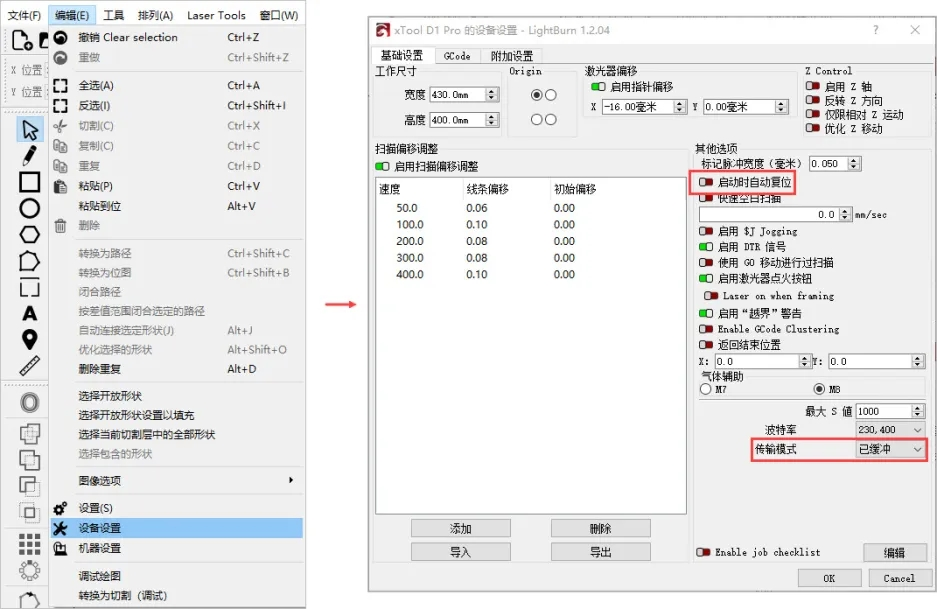Click the 高度 height spinner arrows
This screenshot has height=609, width=937.
492,120
